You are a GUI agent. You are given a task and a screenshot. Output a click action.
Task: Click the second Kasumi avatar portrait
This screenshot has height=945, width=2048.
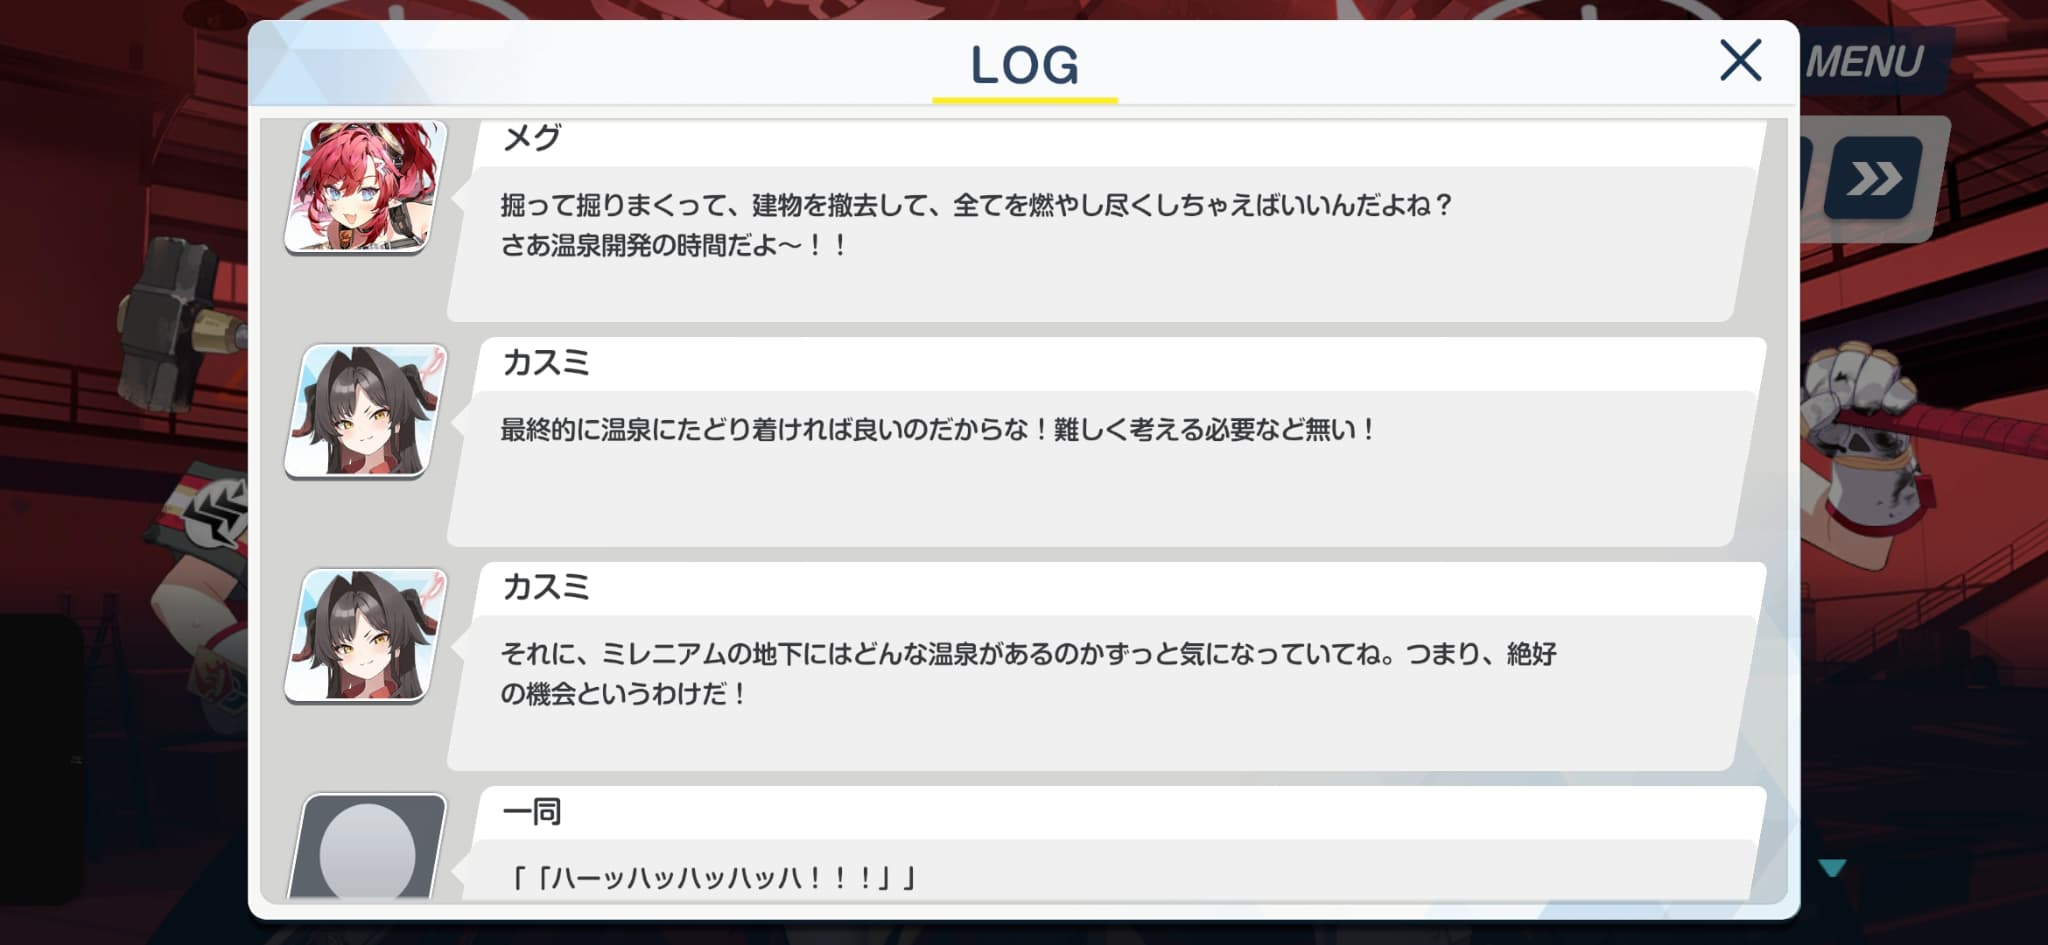(366, 635)
